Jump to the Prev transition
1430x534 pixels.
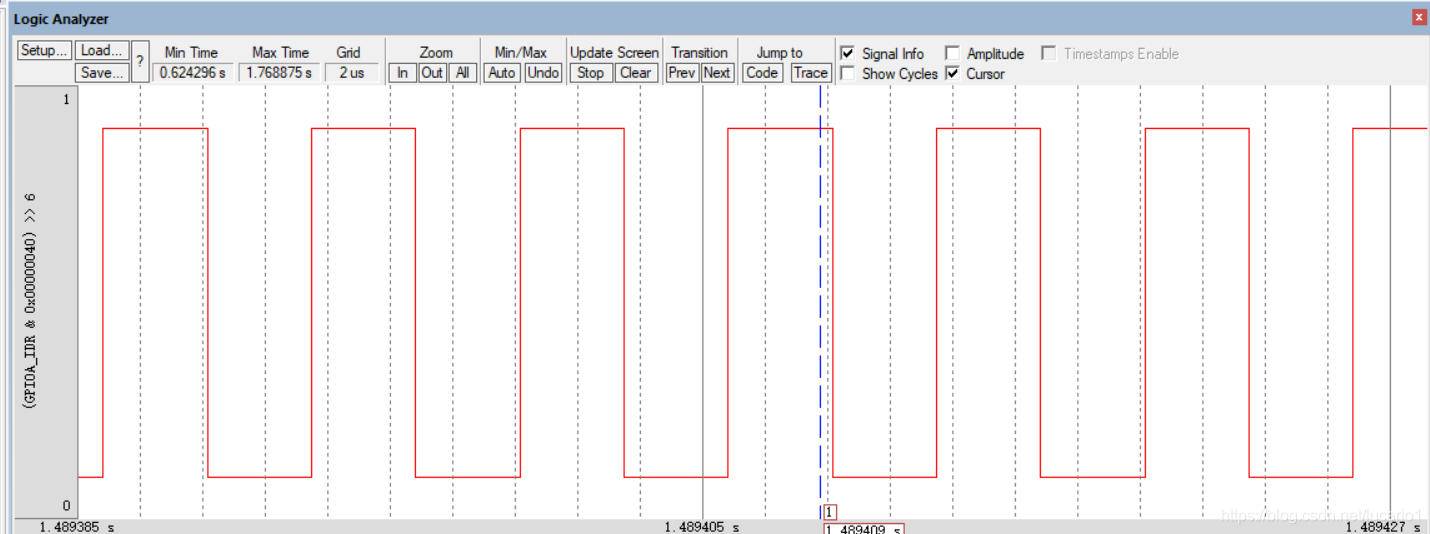[x=682, y=72]
